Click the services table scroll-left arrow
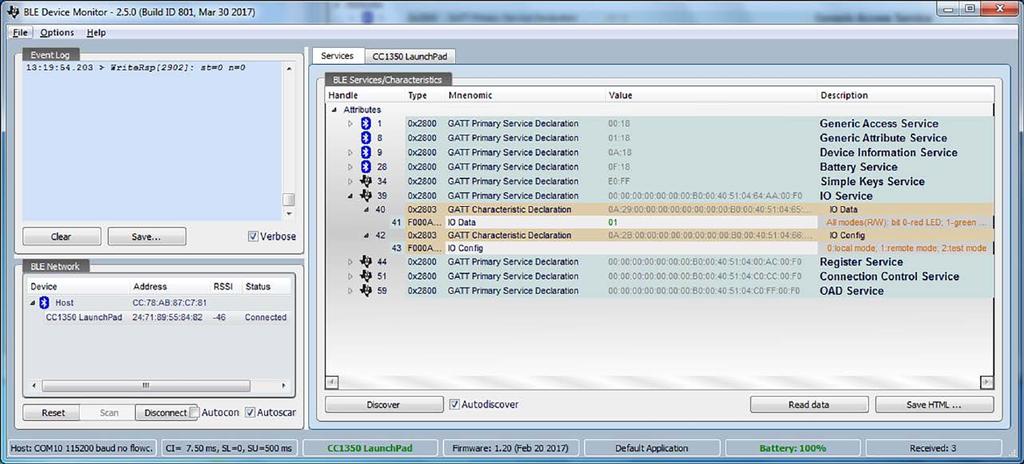 click(x=332, y=382)
